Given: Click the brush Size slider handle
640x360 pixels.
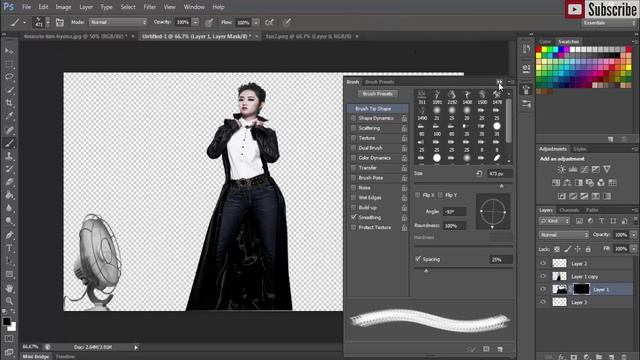Looking at the screenshot, I should [502, 186].
